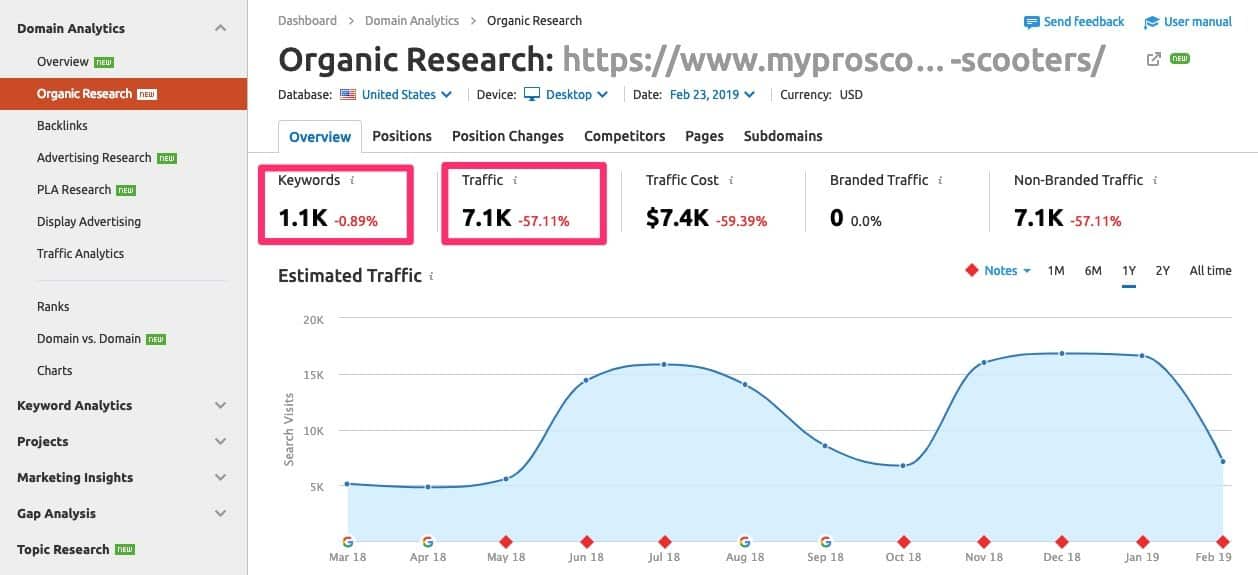Select the 1Y time range
Viewport: 1258px width, 575px height.
[1129, 270]
